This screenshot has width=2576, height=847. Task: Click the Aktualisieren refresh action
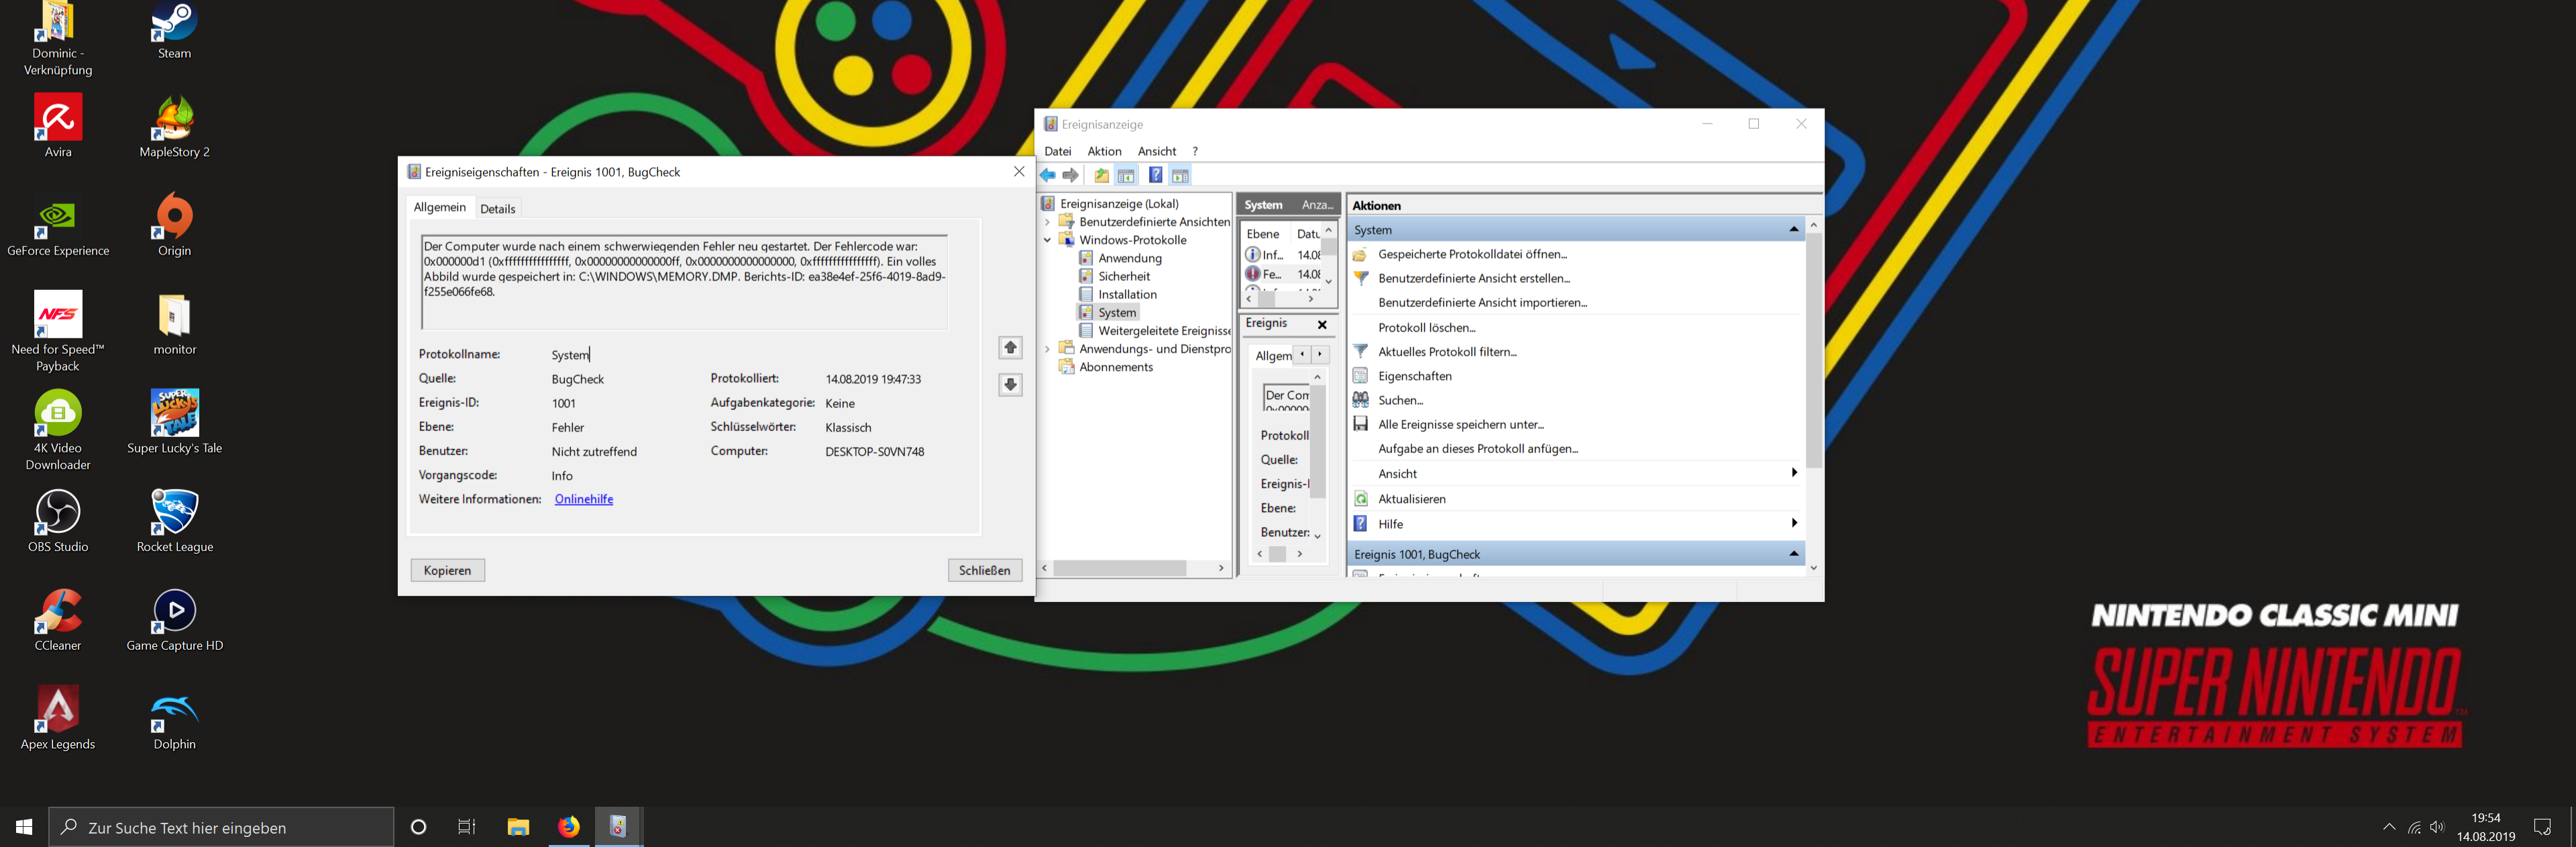1411,499
